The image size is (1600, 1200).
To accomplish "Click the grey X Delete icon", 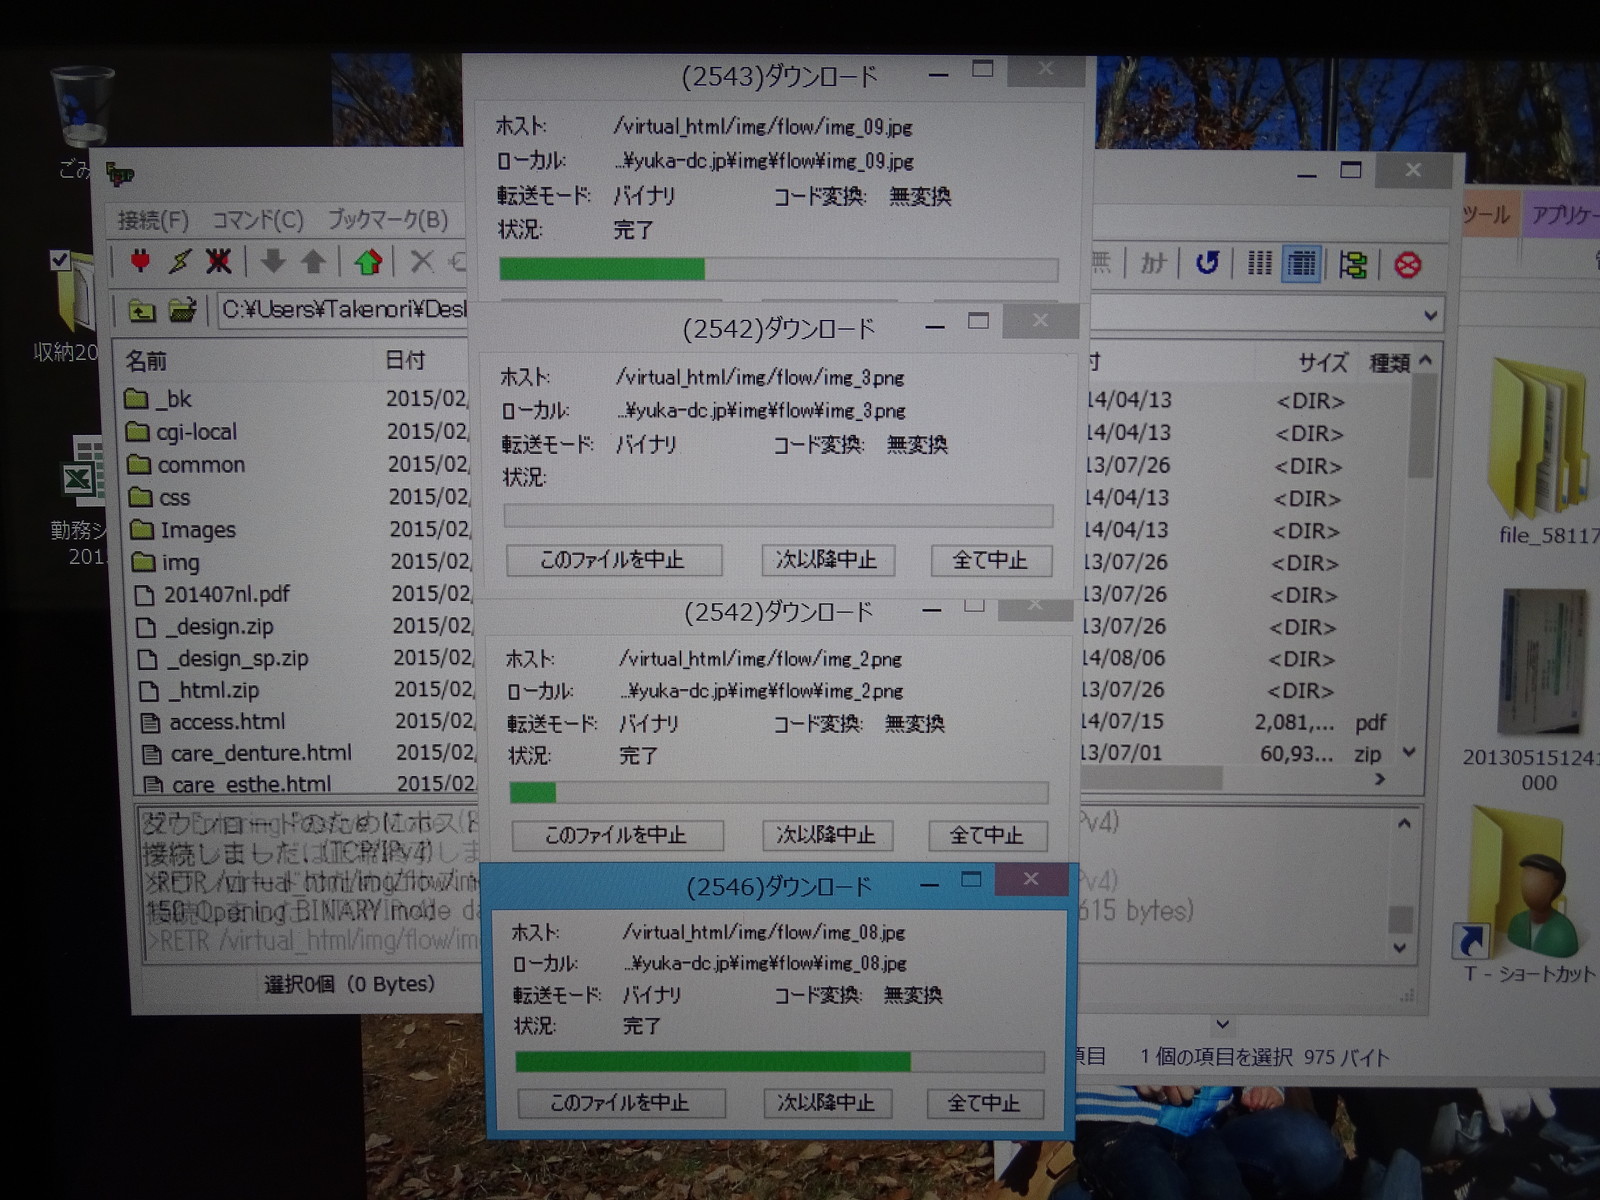I will coord(422,262).
